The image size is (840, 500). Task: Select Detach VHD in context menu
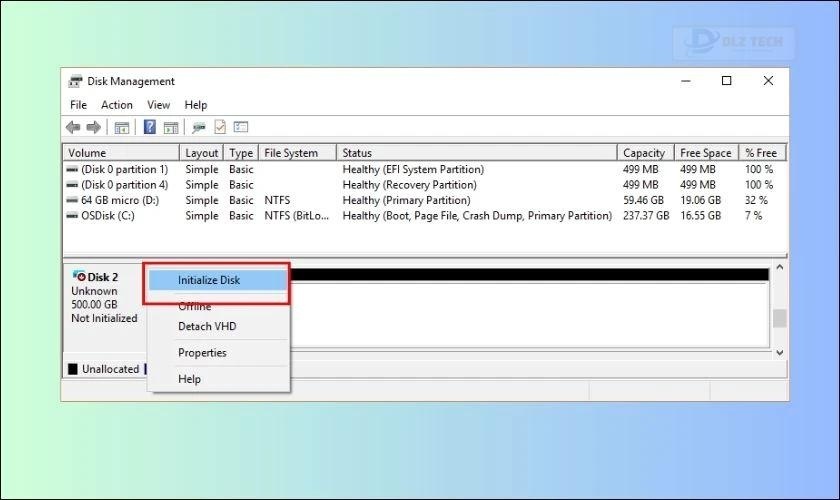207,326
